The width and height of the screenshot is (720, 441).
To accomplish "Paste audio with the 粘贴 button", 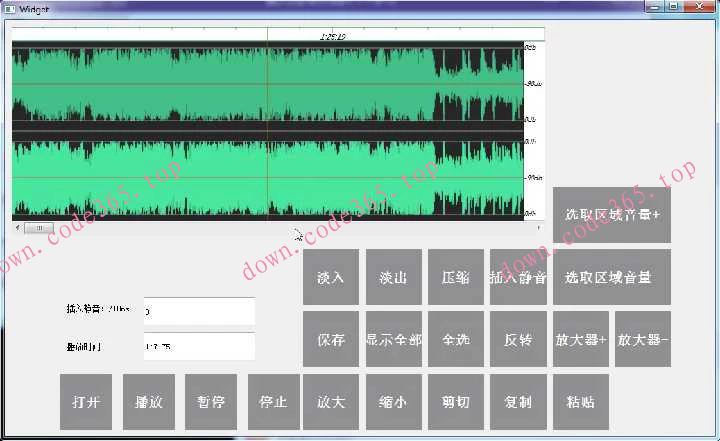I will click(x=581, y=402).
